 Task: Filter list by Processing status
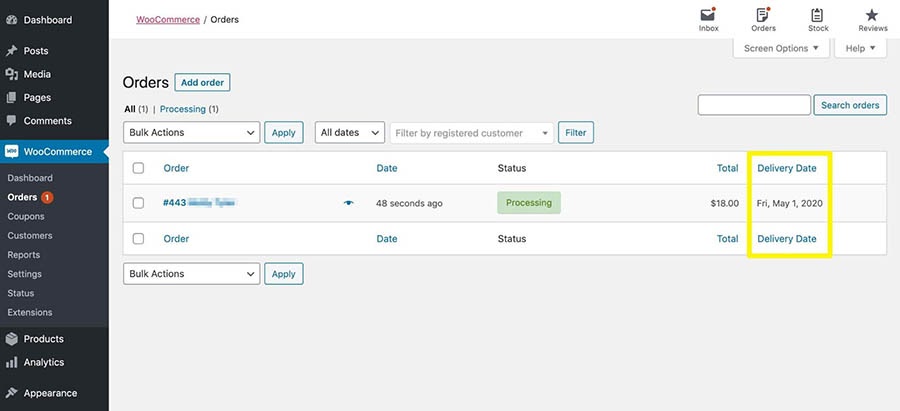(x=182, y=109)
